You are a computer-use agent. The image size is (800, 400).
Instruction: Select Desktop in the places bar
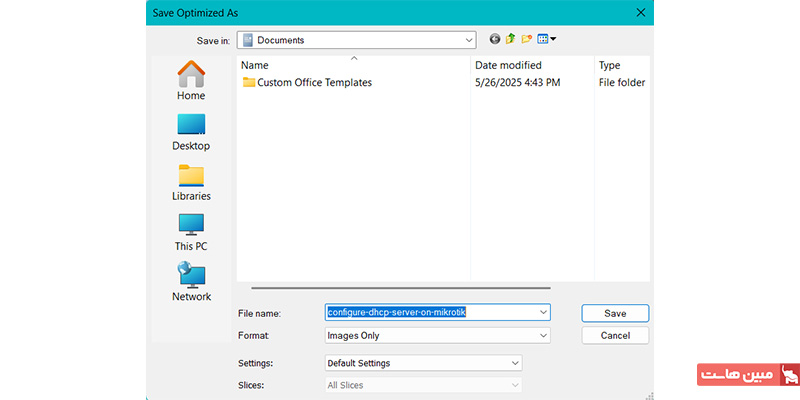(191, 131)
